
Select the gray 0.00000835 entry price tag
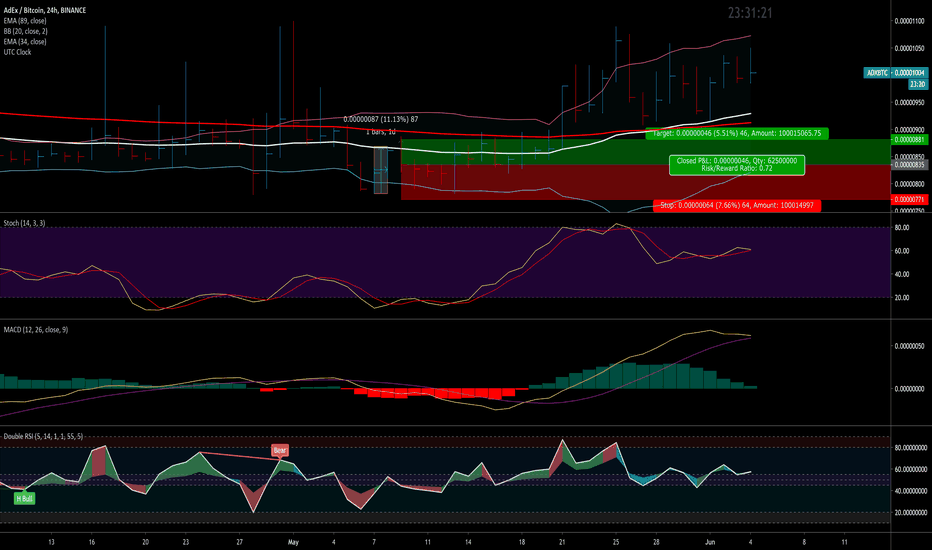[909, 165]
